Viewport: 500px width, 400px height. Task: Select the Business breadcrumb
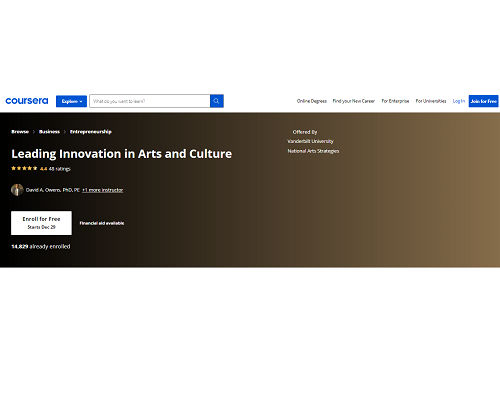coord(49,132)
